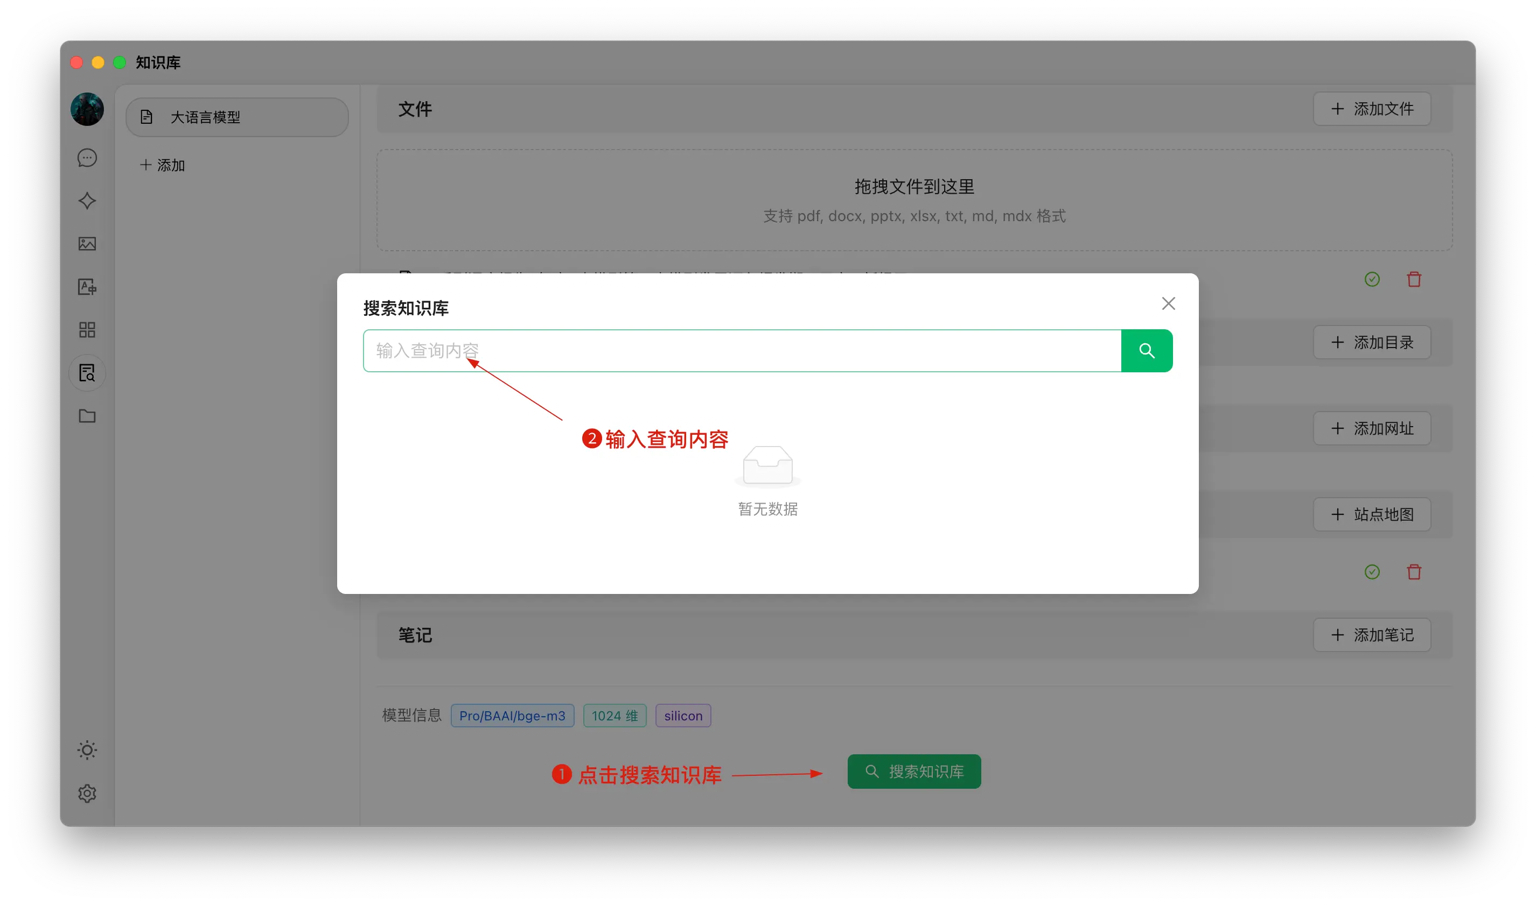The width and height of the screenshot is (1536, 906).
Task: Select the Pro/BAAI/bge-m3 model tag
Action: coord(512,715)
